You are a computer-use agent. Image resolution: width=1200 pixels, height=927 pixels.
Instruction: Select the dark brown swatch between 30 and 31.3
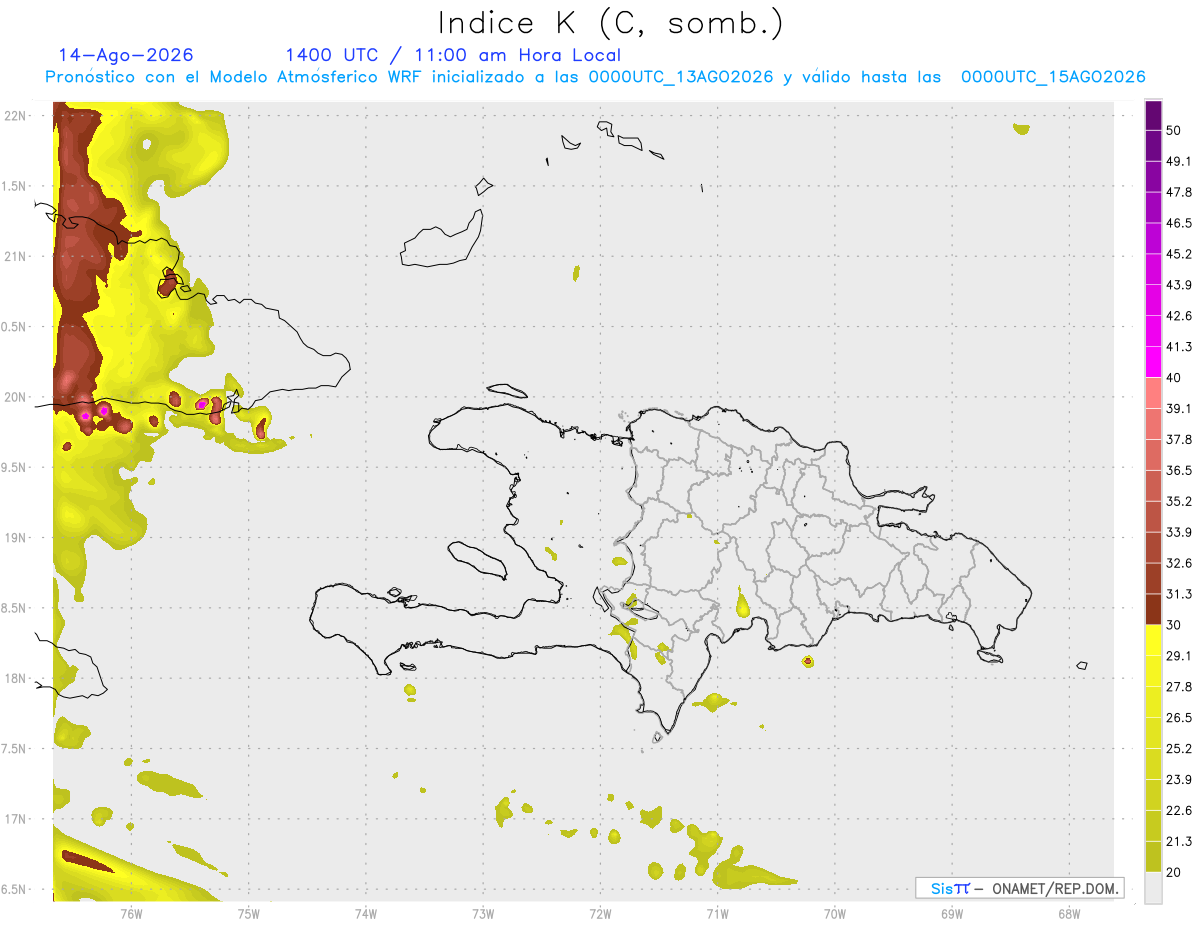tap(1153, 609)
